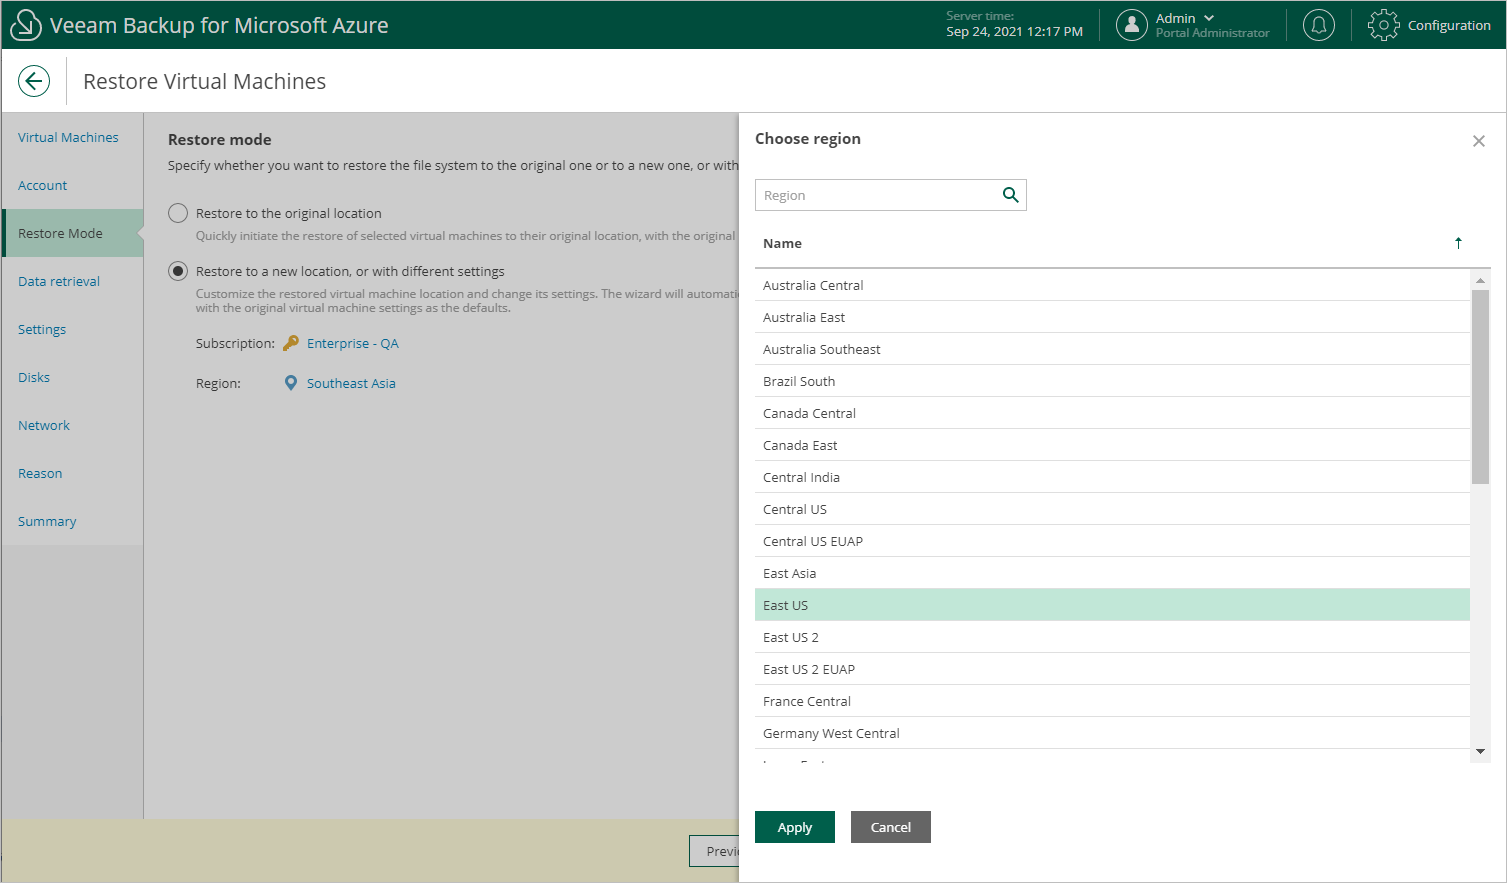Open Summary wizard step
1507x883 pixels.
(47, 521)
